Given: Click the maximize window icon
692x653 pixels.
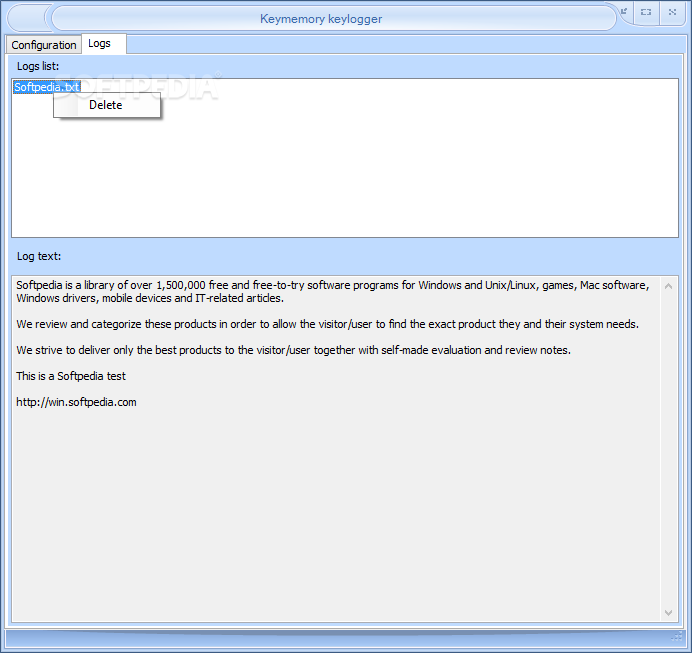Looking at the screenshot, I should (646, 12).
